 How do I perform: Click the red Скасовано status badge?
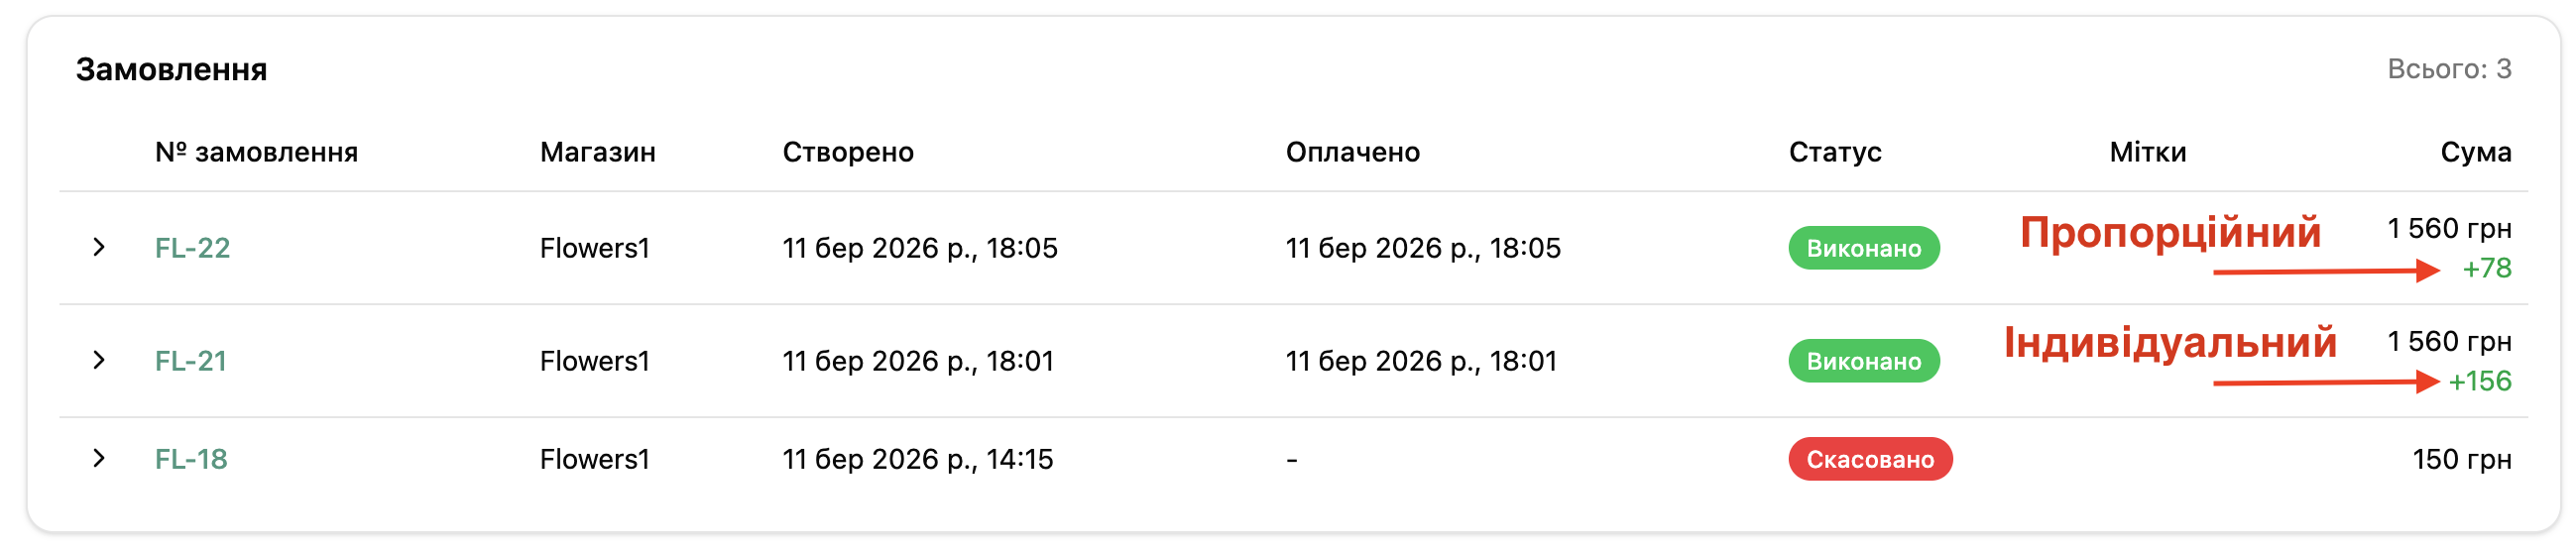click(1869, 459)
